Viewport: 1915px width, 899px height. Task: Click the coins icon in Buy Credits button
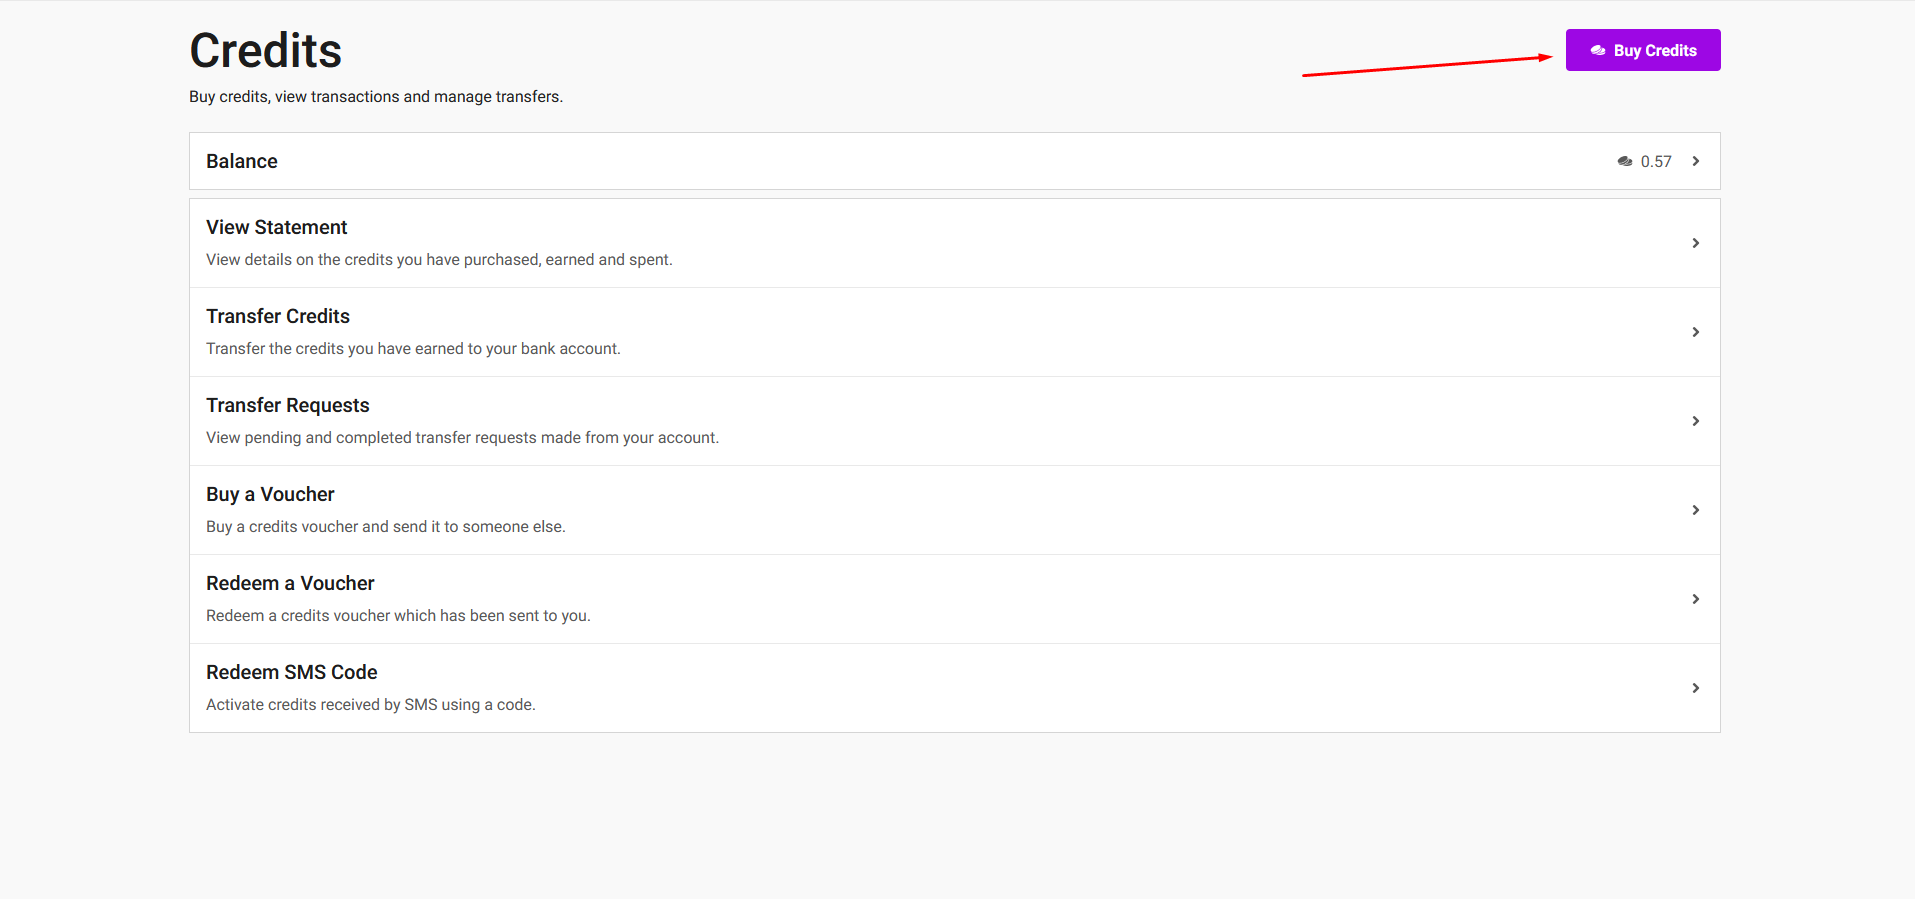1598,50
